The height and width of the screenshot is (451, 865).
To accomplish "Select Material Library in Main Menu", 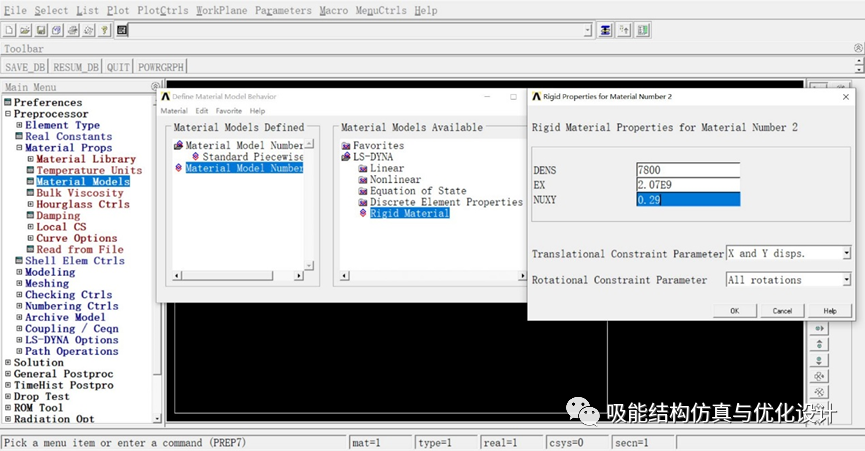I will pyautogui.click(x=86, y=159).
